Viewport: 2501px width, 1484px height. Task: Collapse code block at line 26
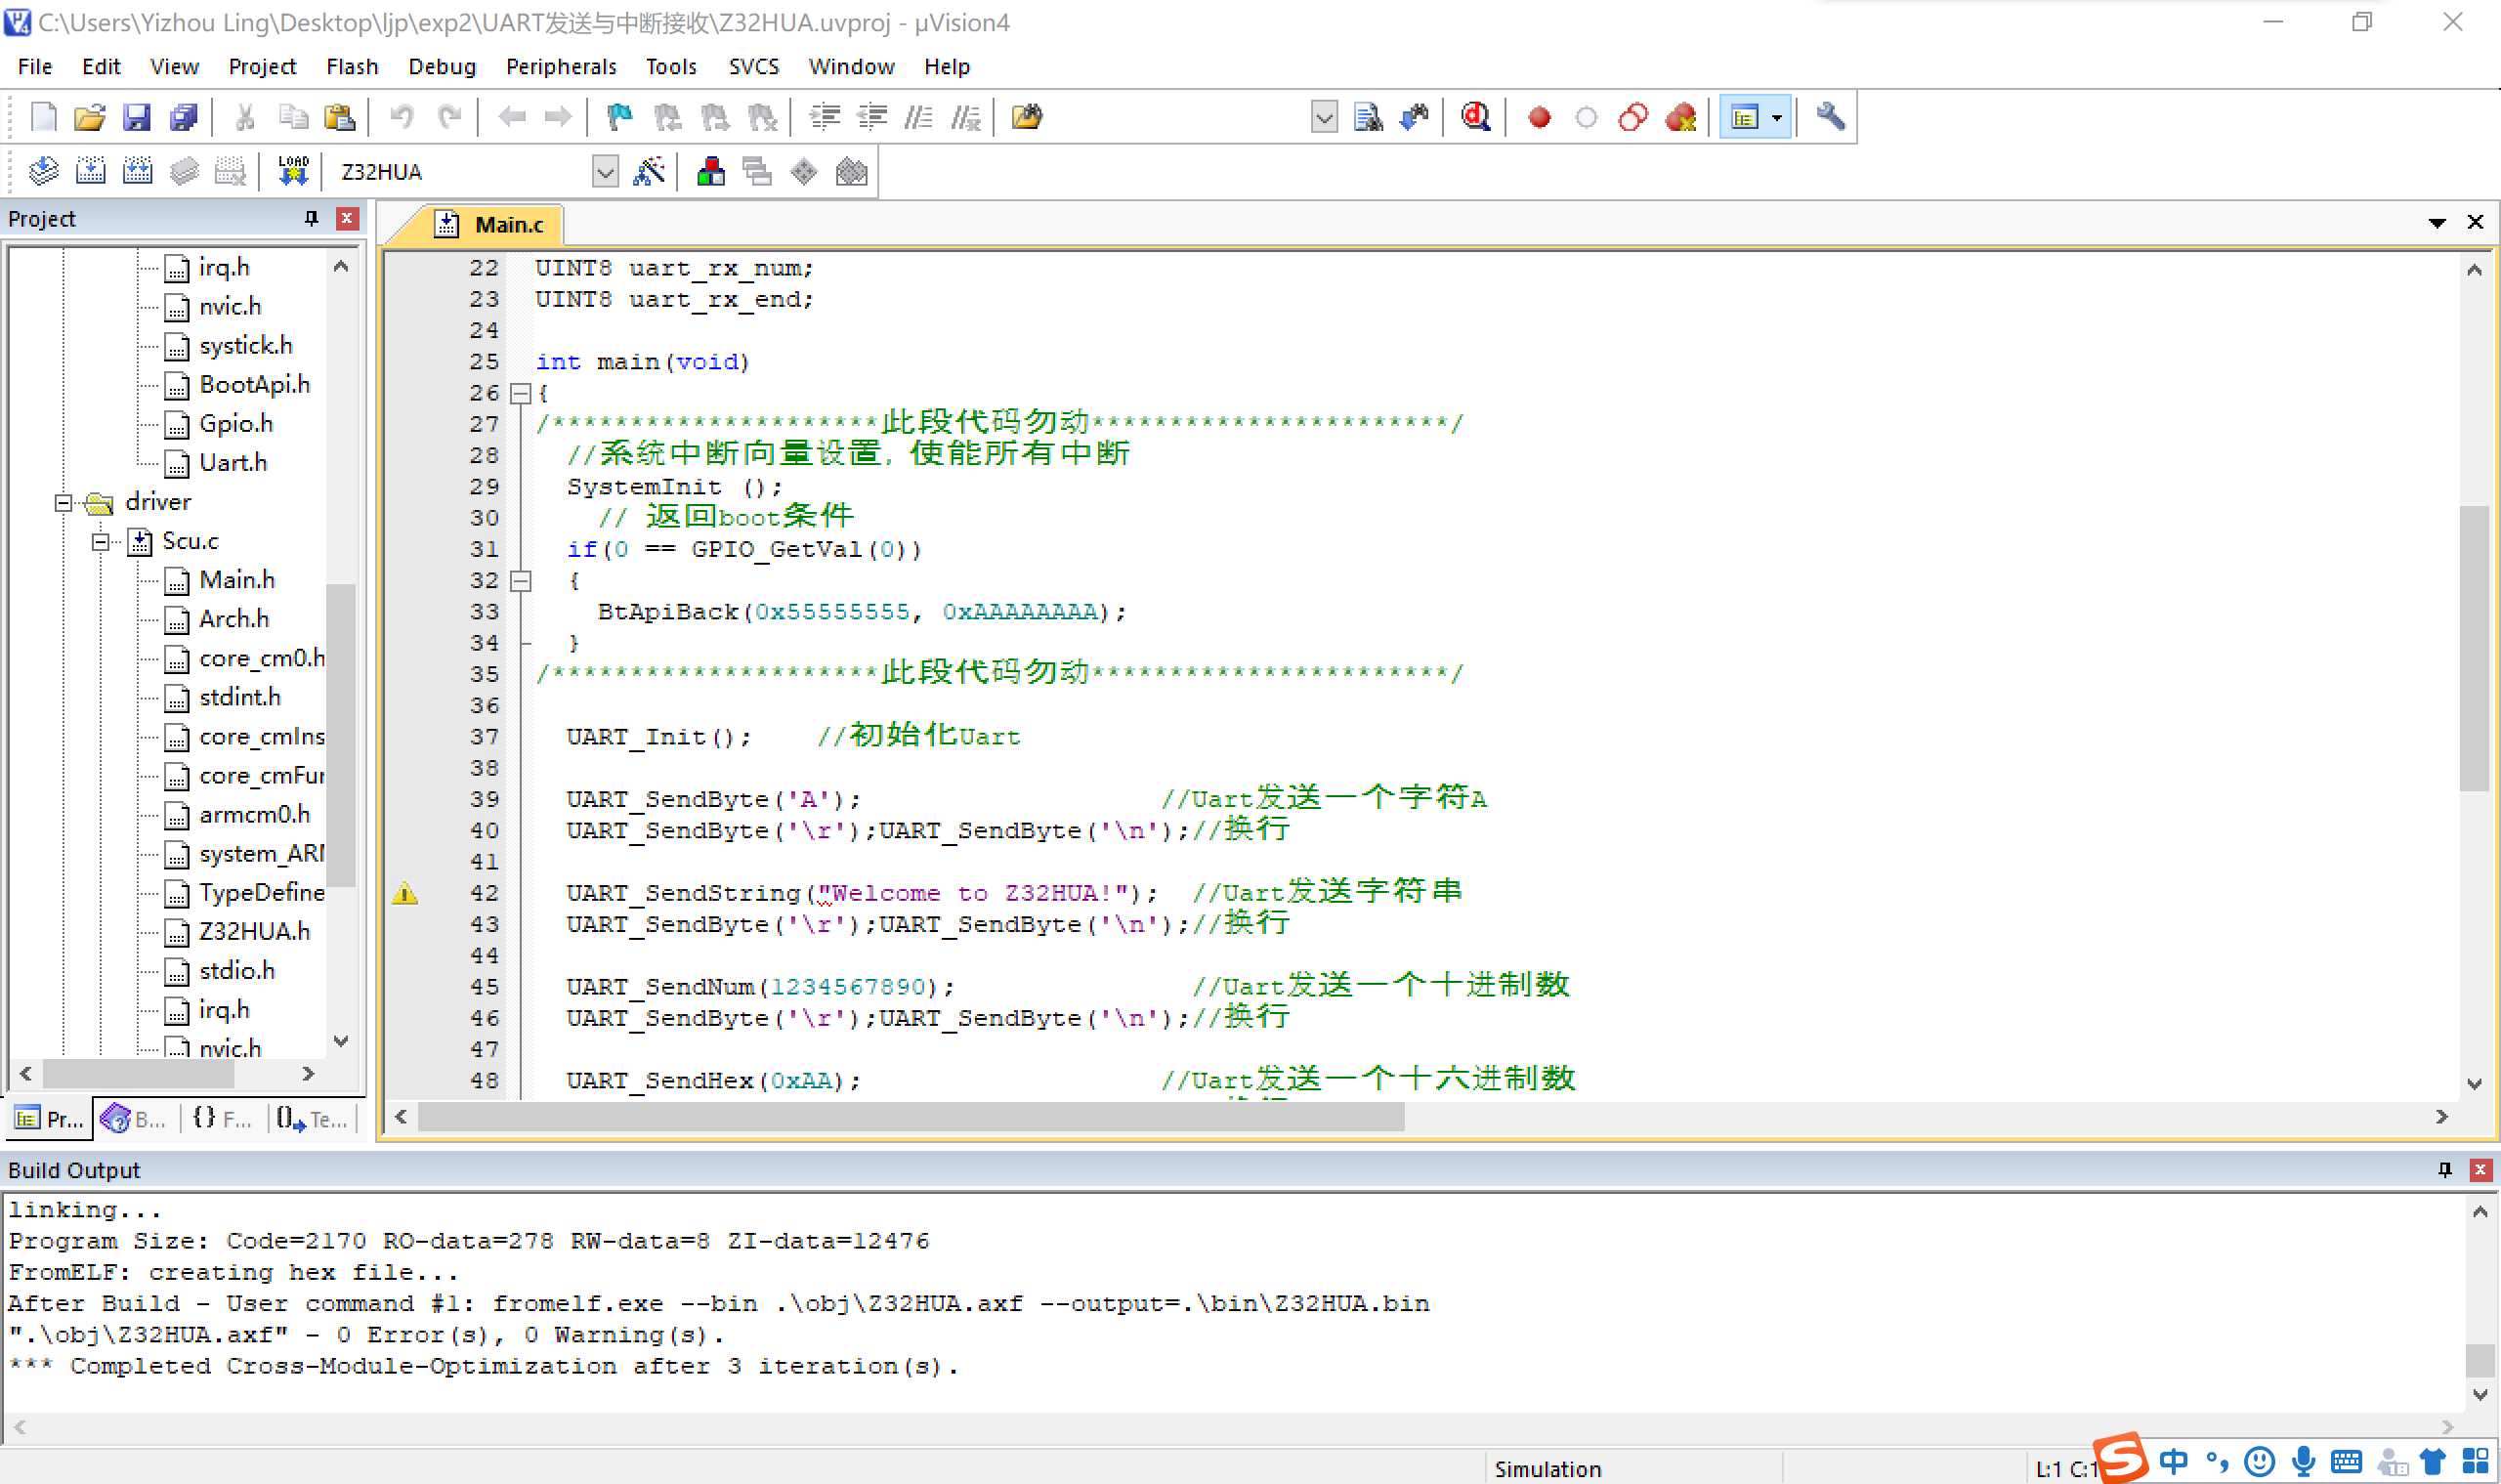[520, 393]
